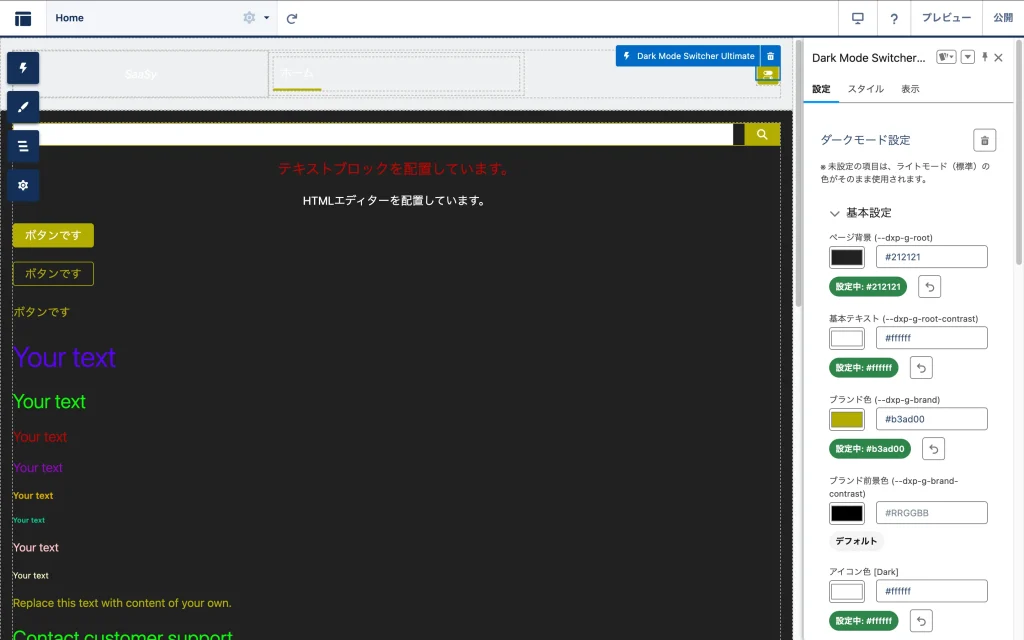Screen dimensions: 1024x640
Task: Switch to the スタイル tab
Action: click(x=865, y=89)
